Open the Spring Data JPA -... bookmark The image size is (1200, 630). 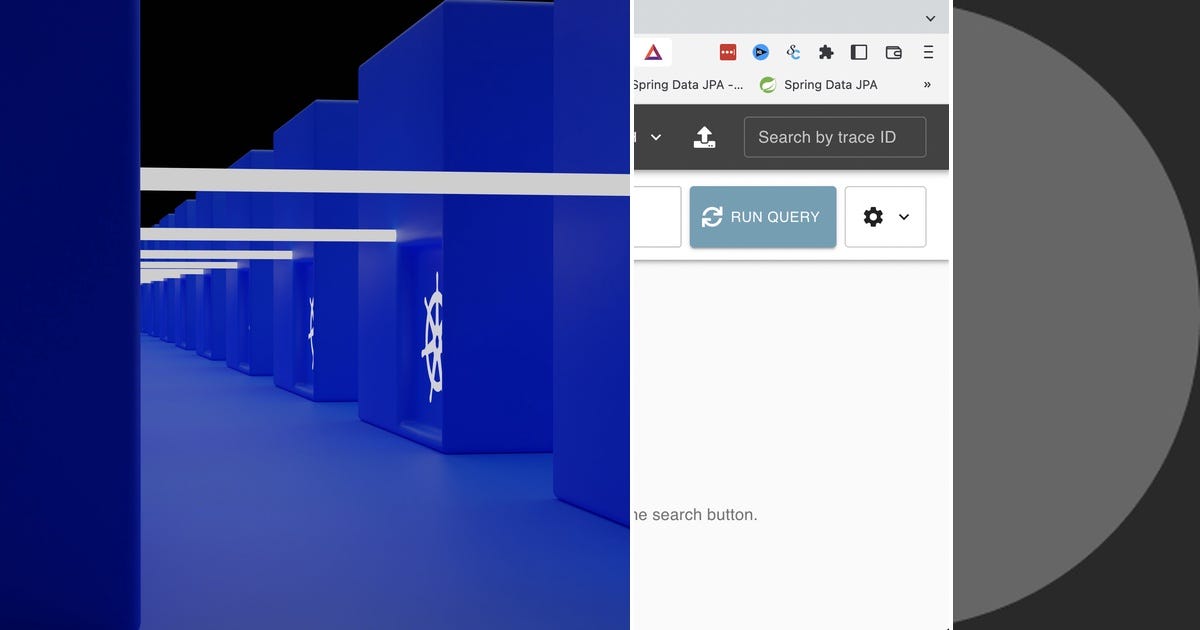[686, 85]
